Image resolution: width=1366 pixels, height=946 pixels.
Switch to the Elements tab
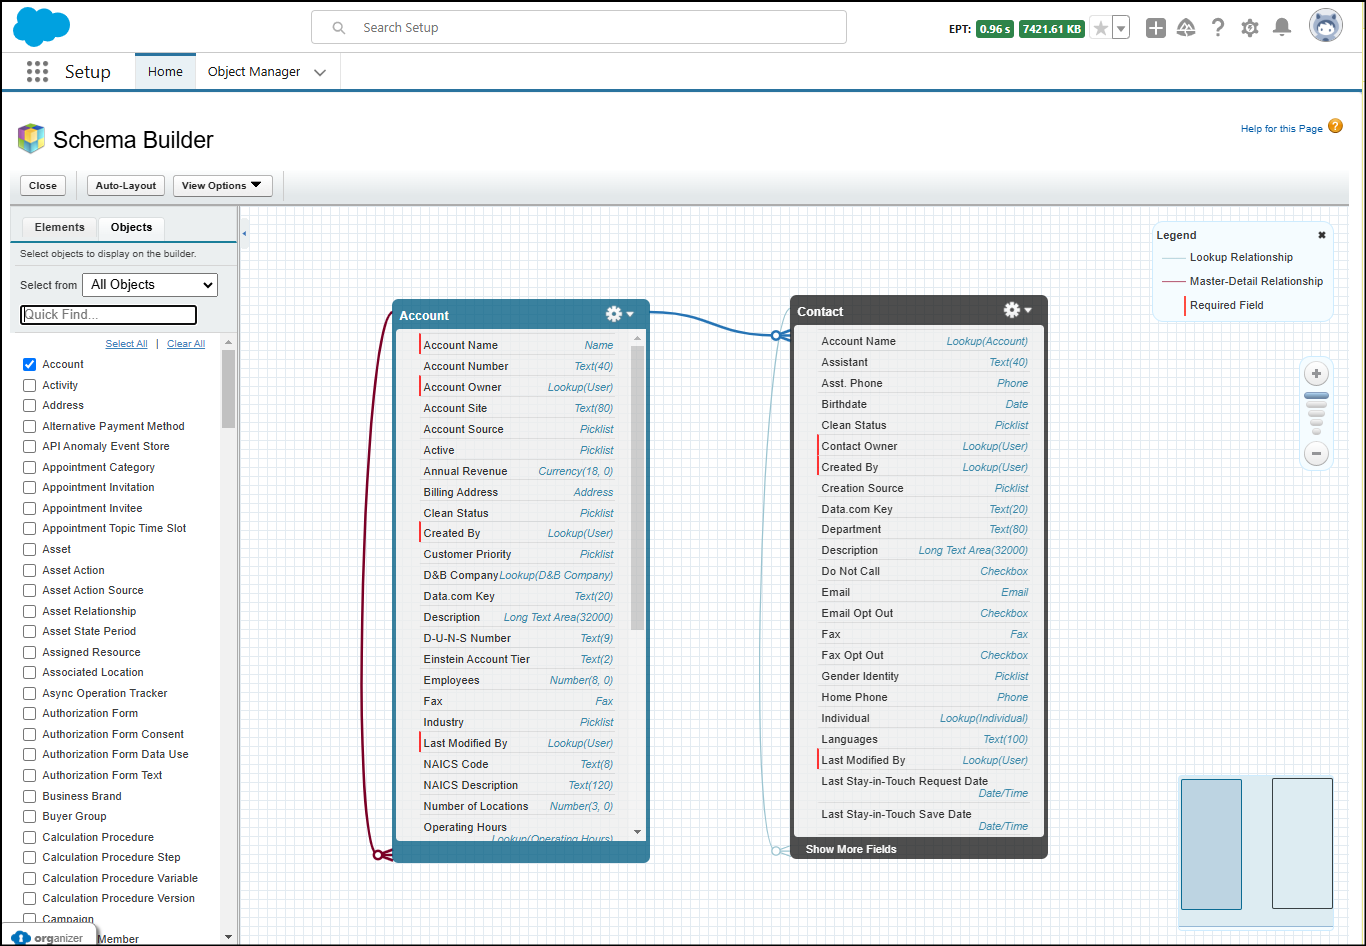point(60,227)
